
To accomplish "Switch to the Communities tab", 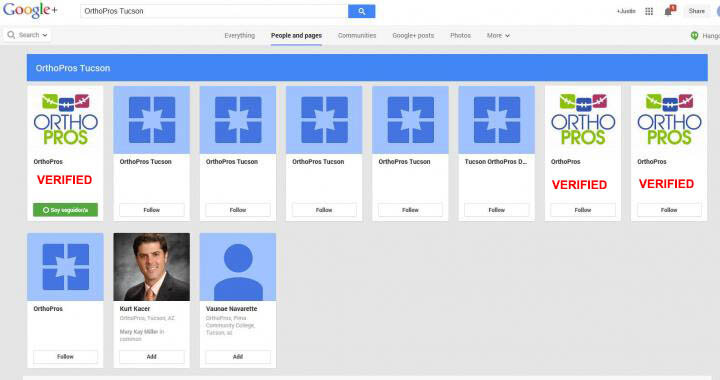I will [357, 35].
